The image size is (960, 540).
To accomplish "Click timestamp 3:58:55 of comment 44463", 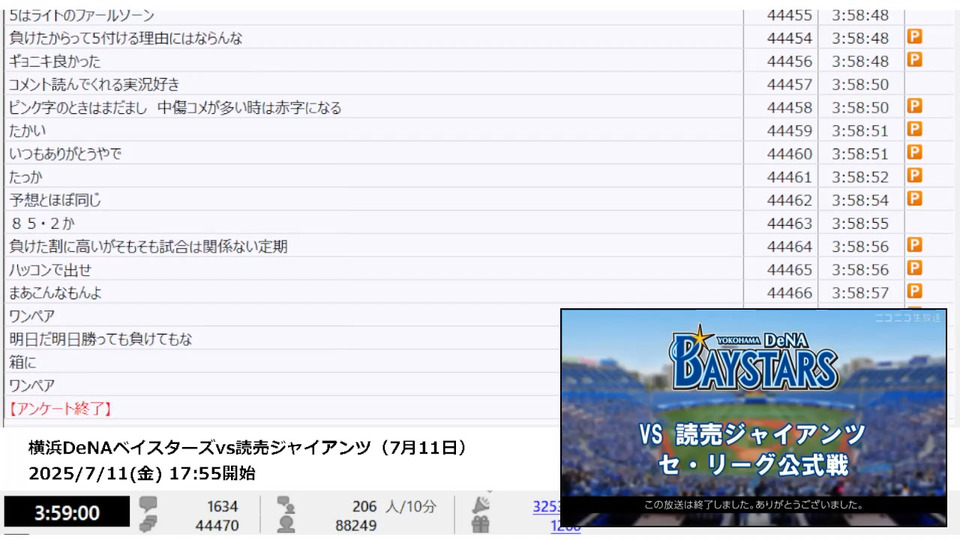I will pos(860,223).
